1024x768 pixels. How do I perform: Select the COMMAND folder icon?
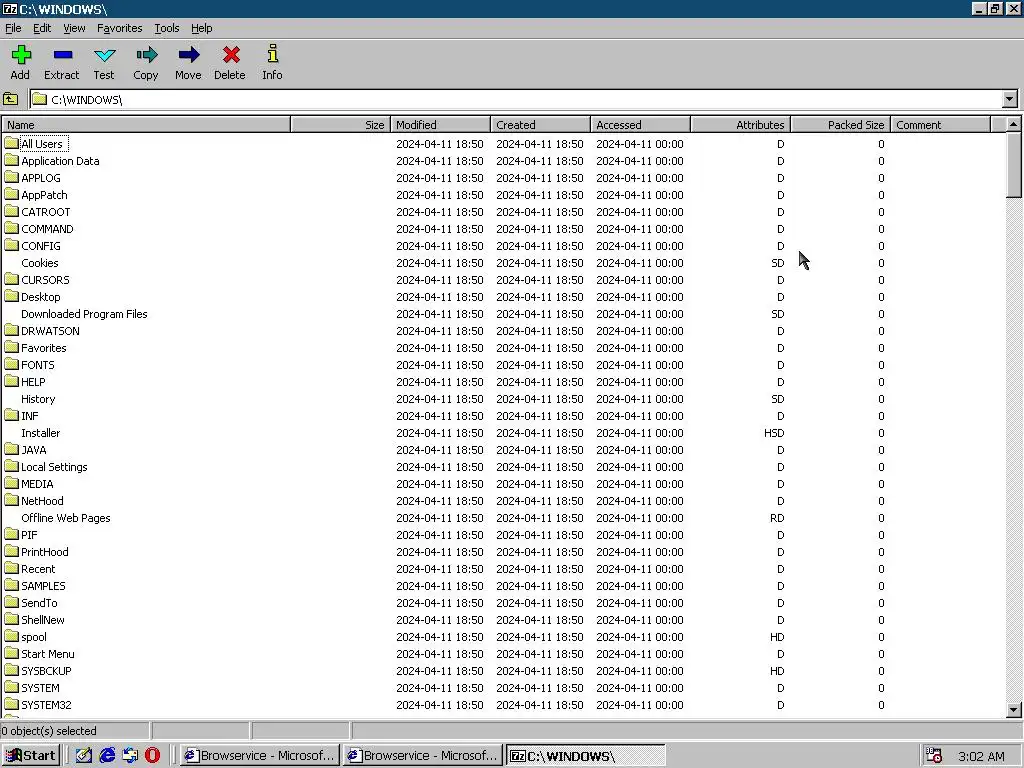(11, 229)
